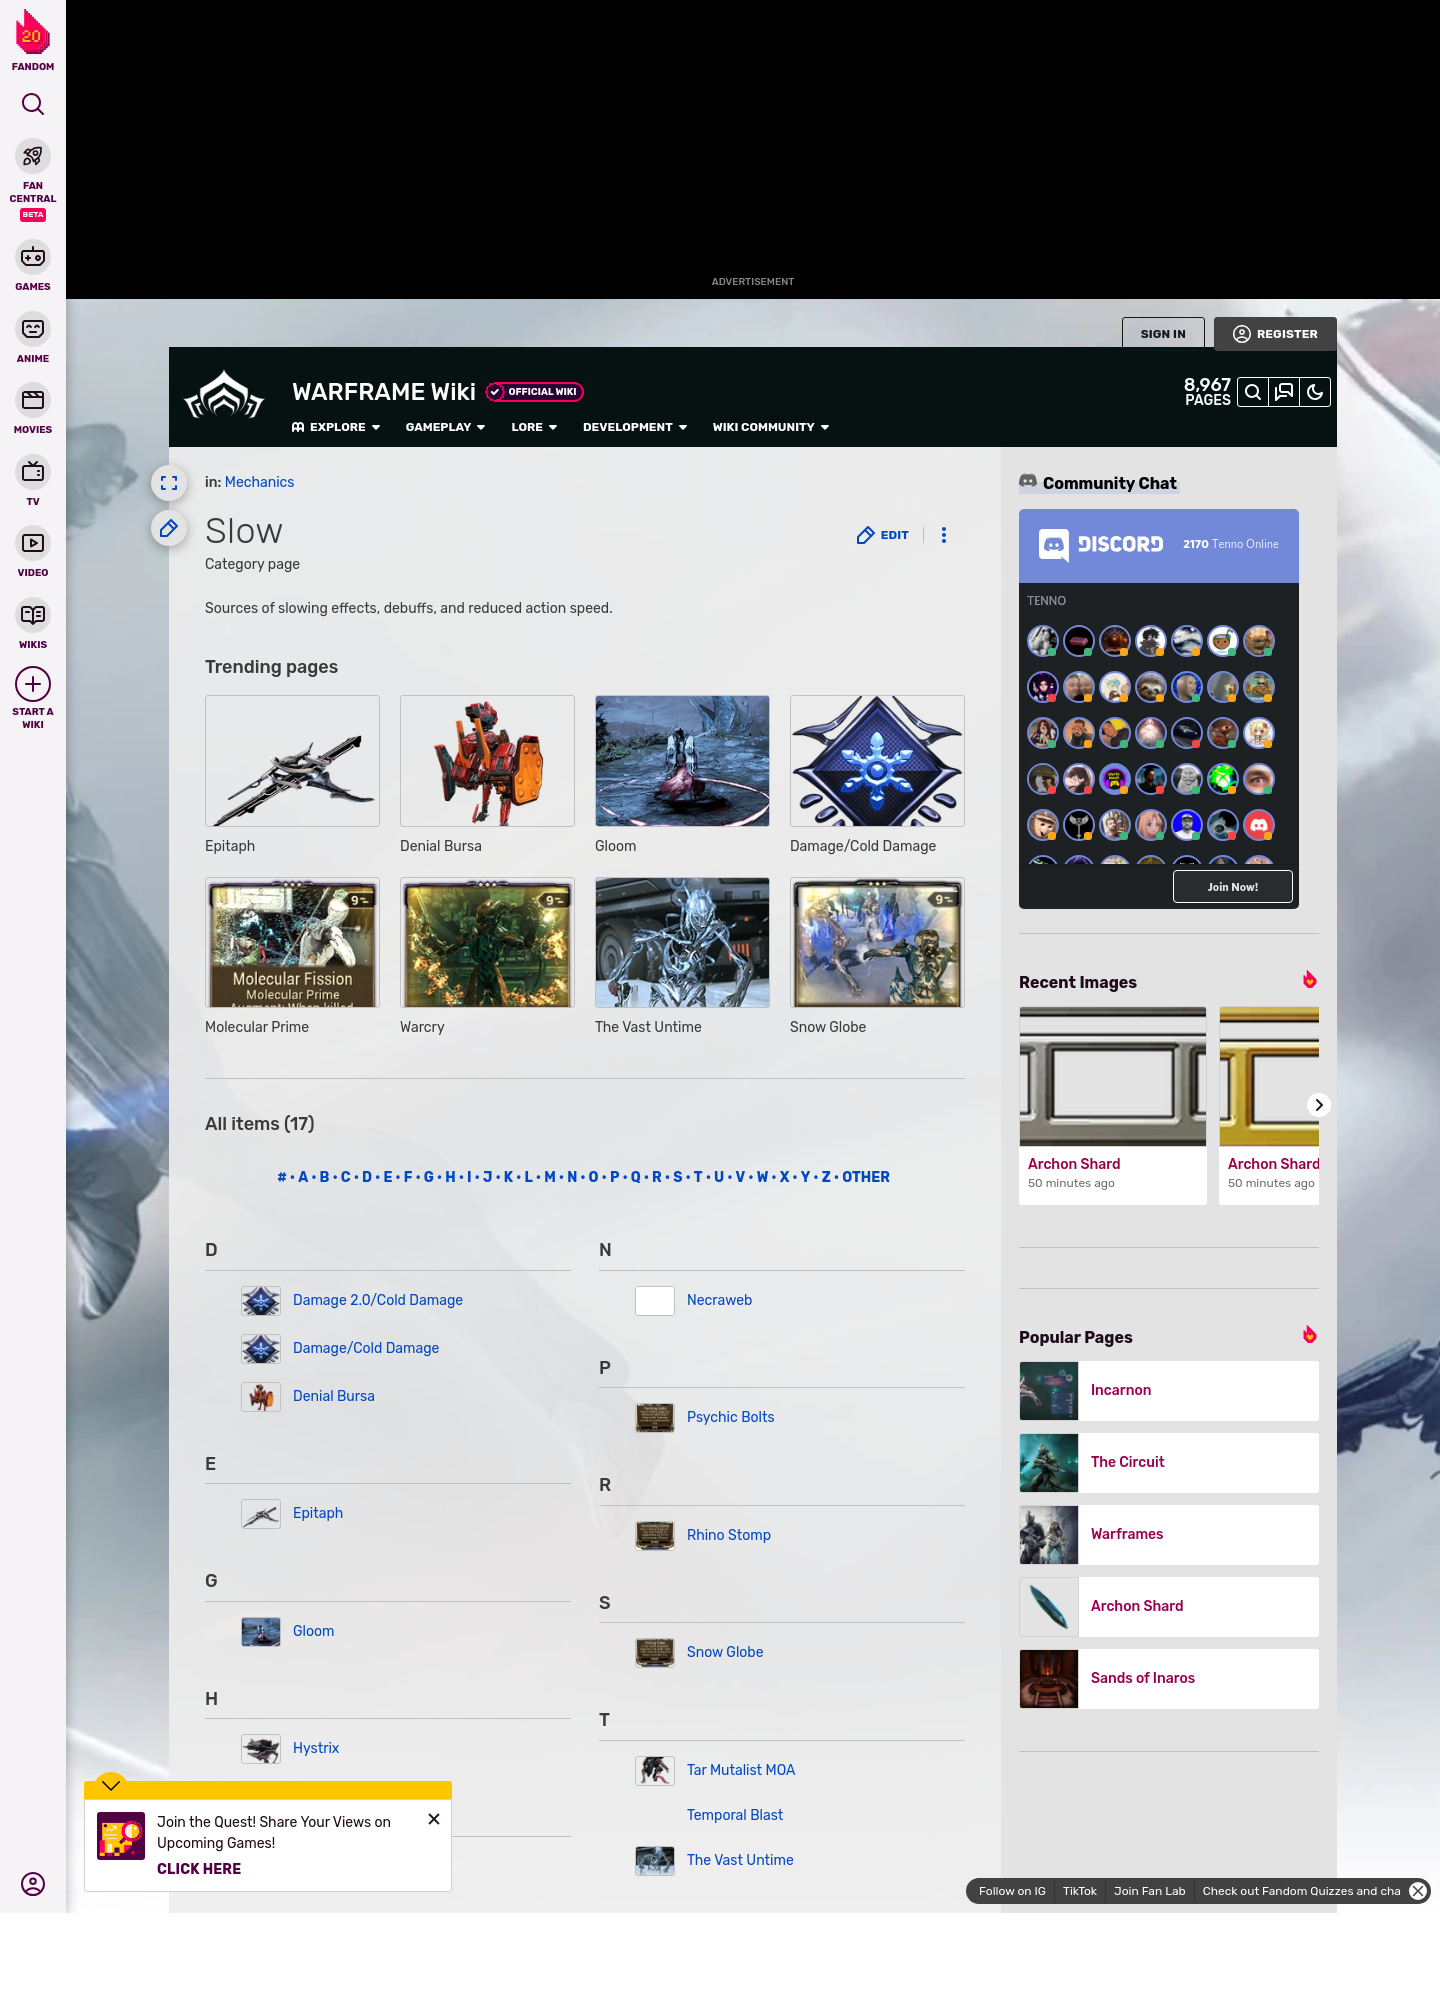Screen dimensions: 1440x2000
Task: Open Sands of Inaros popular page
Action: point(1169,1678)
